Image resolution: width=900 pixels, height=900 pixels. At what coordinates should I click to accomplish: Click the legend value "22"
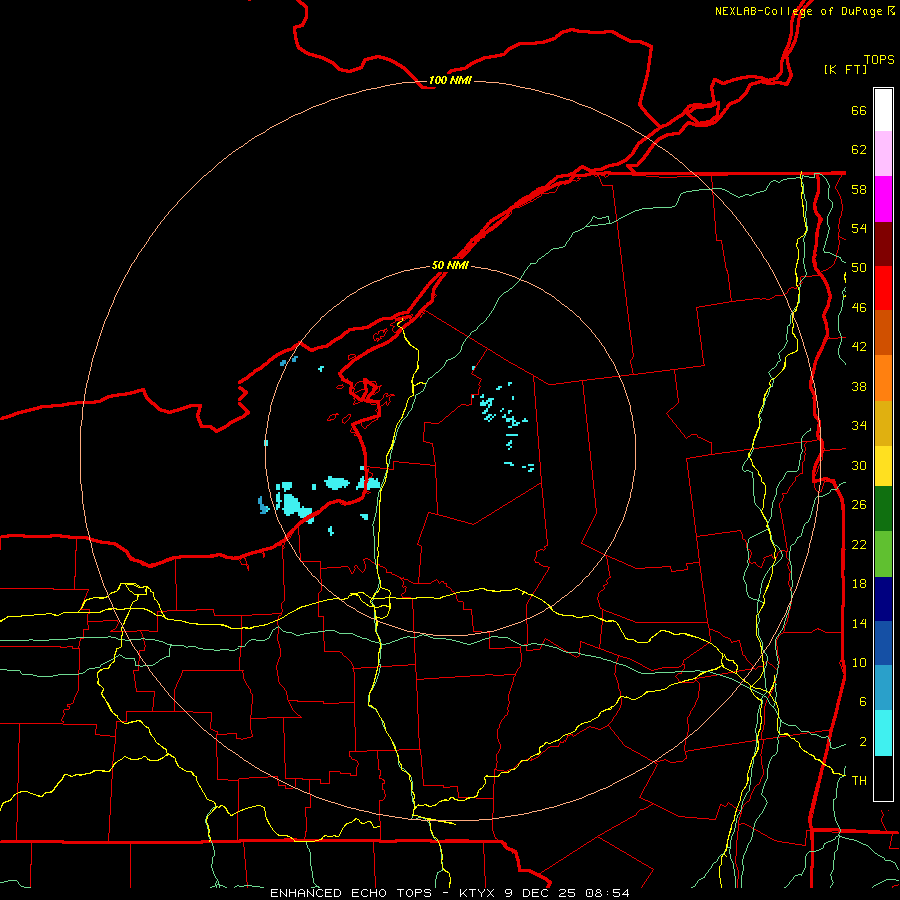[x=859, y=544]
